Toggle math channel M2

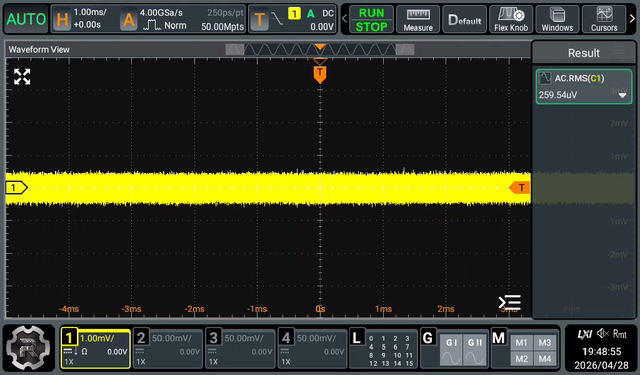(521, 359)
